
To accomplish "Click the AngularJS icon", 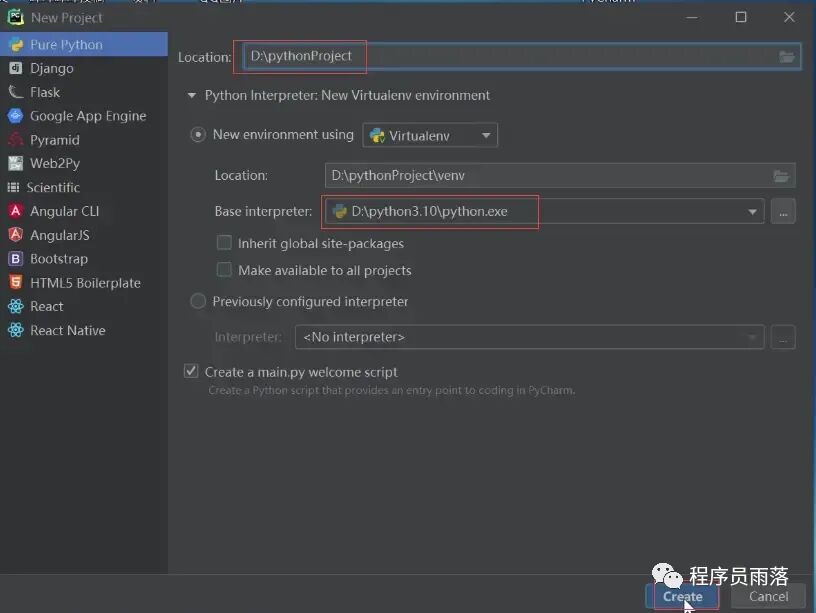I will 16,235.
